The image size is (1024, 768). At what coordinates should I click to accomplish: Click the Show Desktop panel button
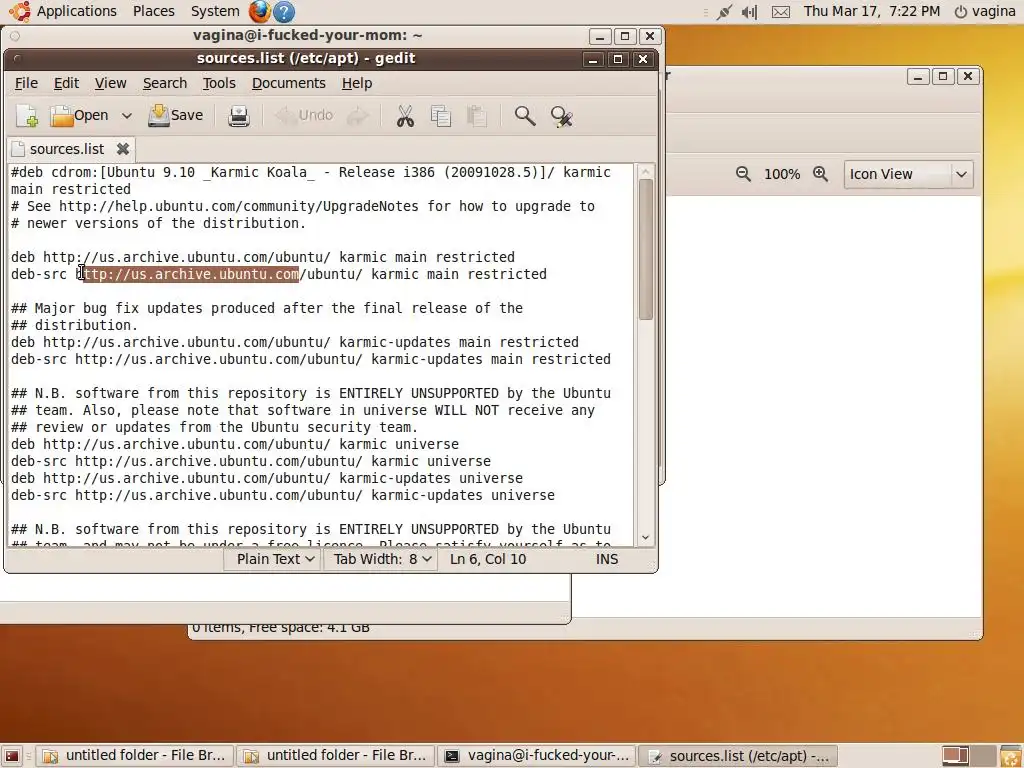(12, 756)
